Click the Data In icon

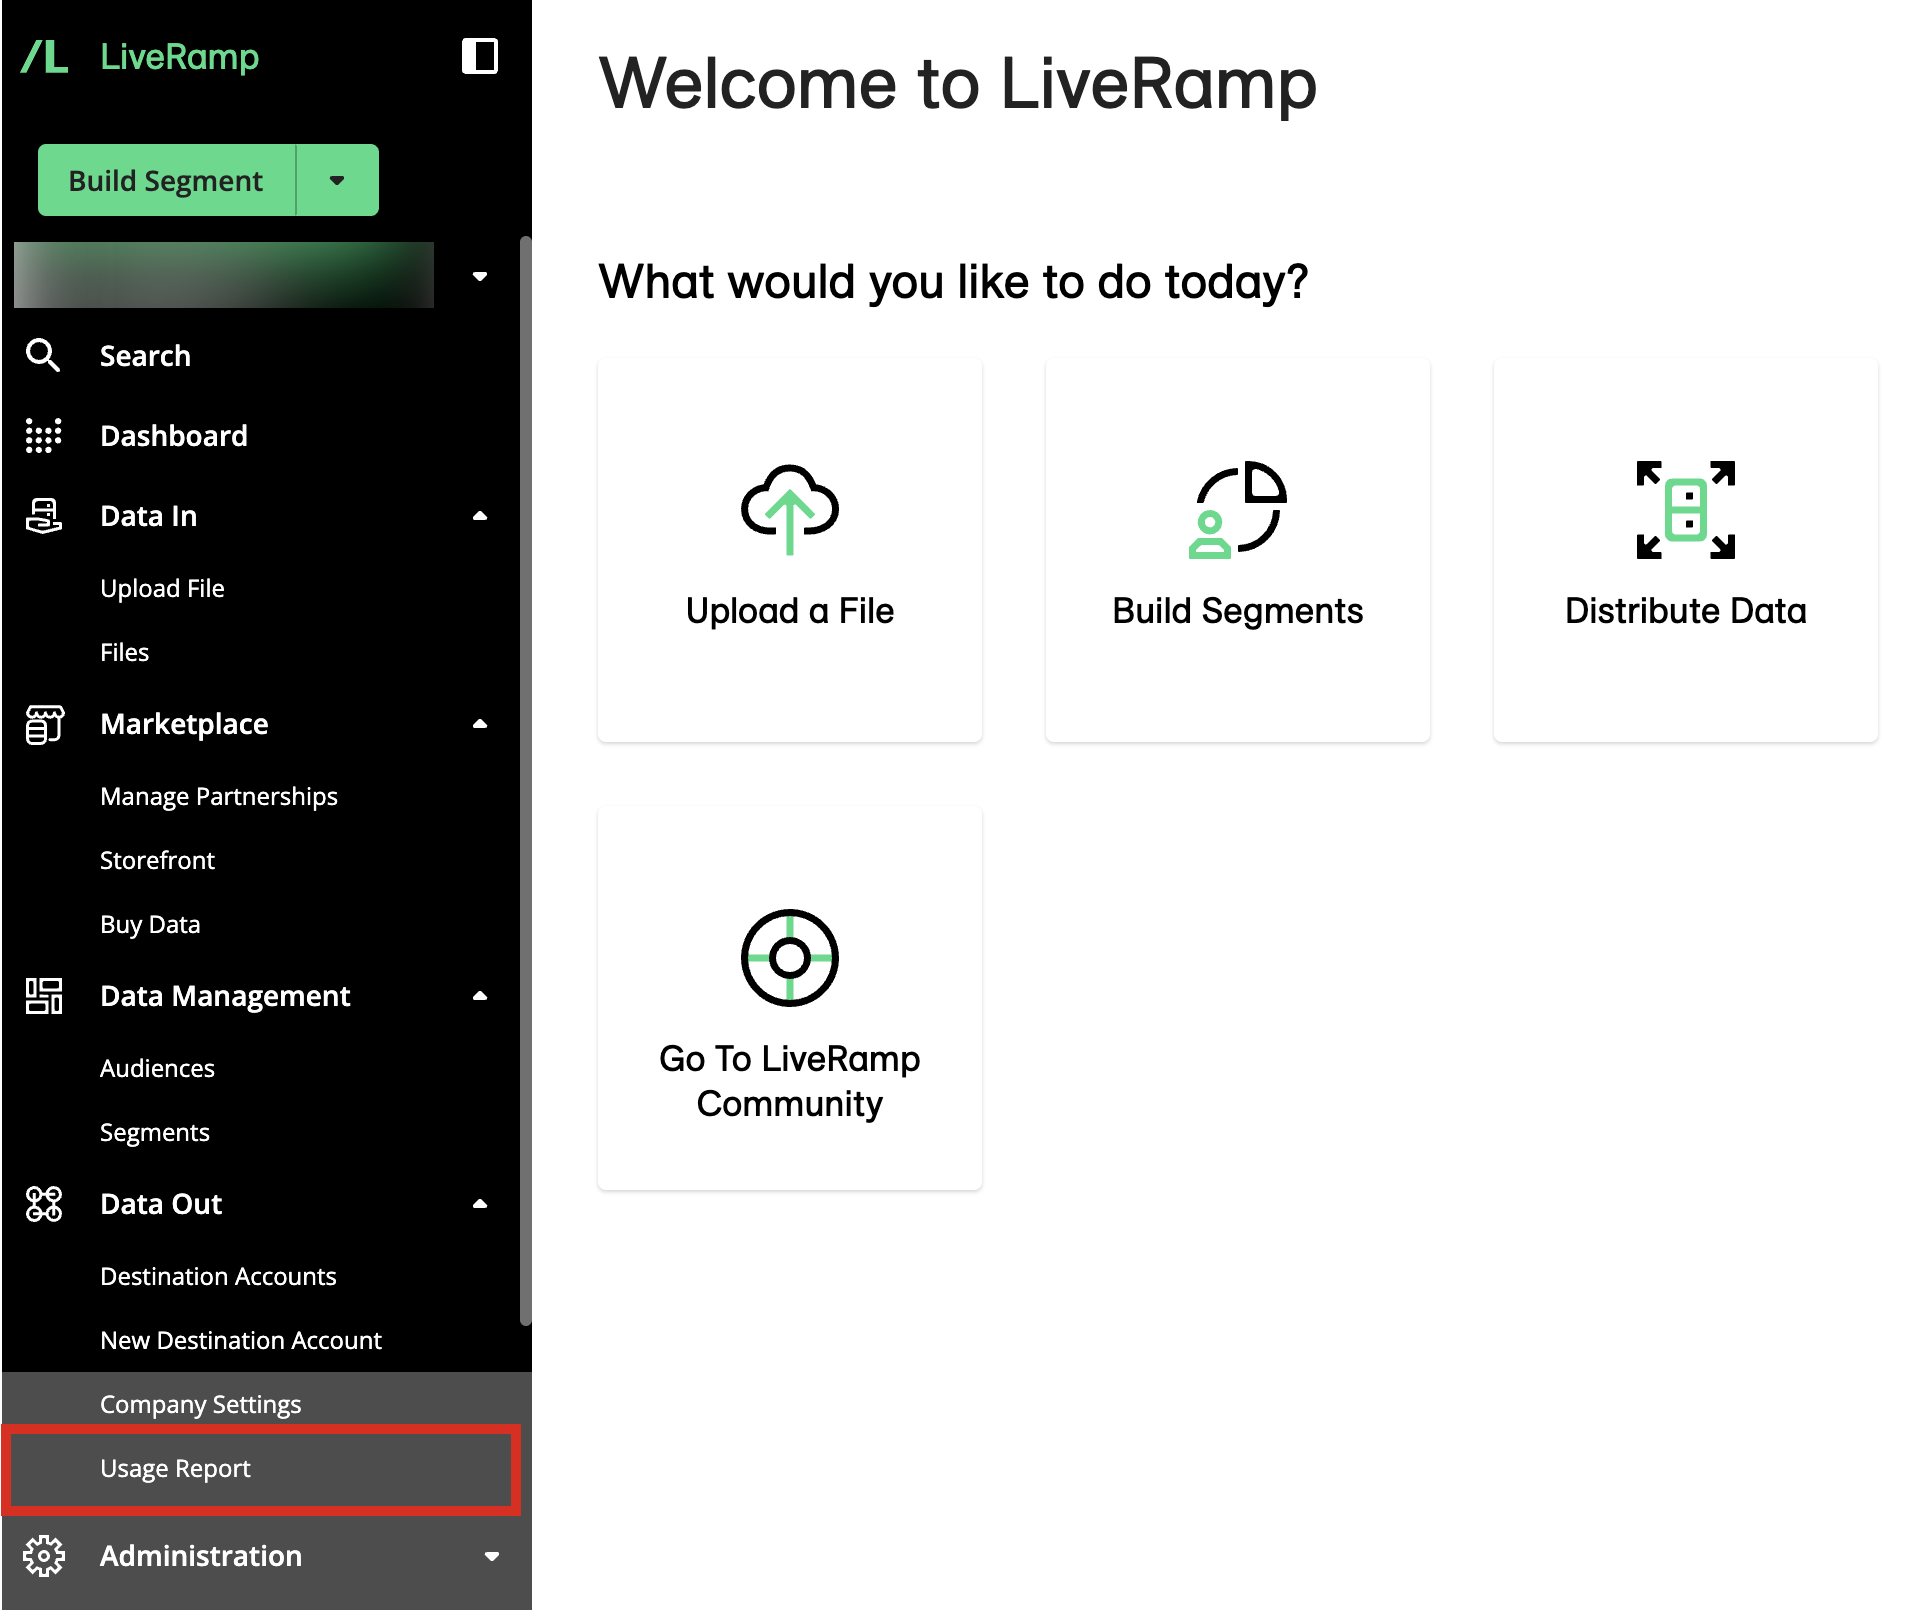coord(43,515)
